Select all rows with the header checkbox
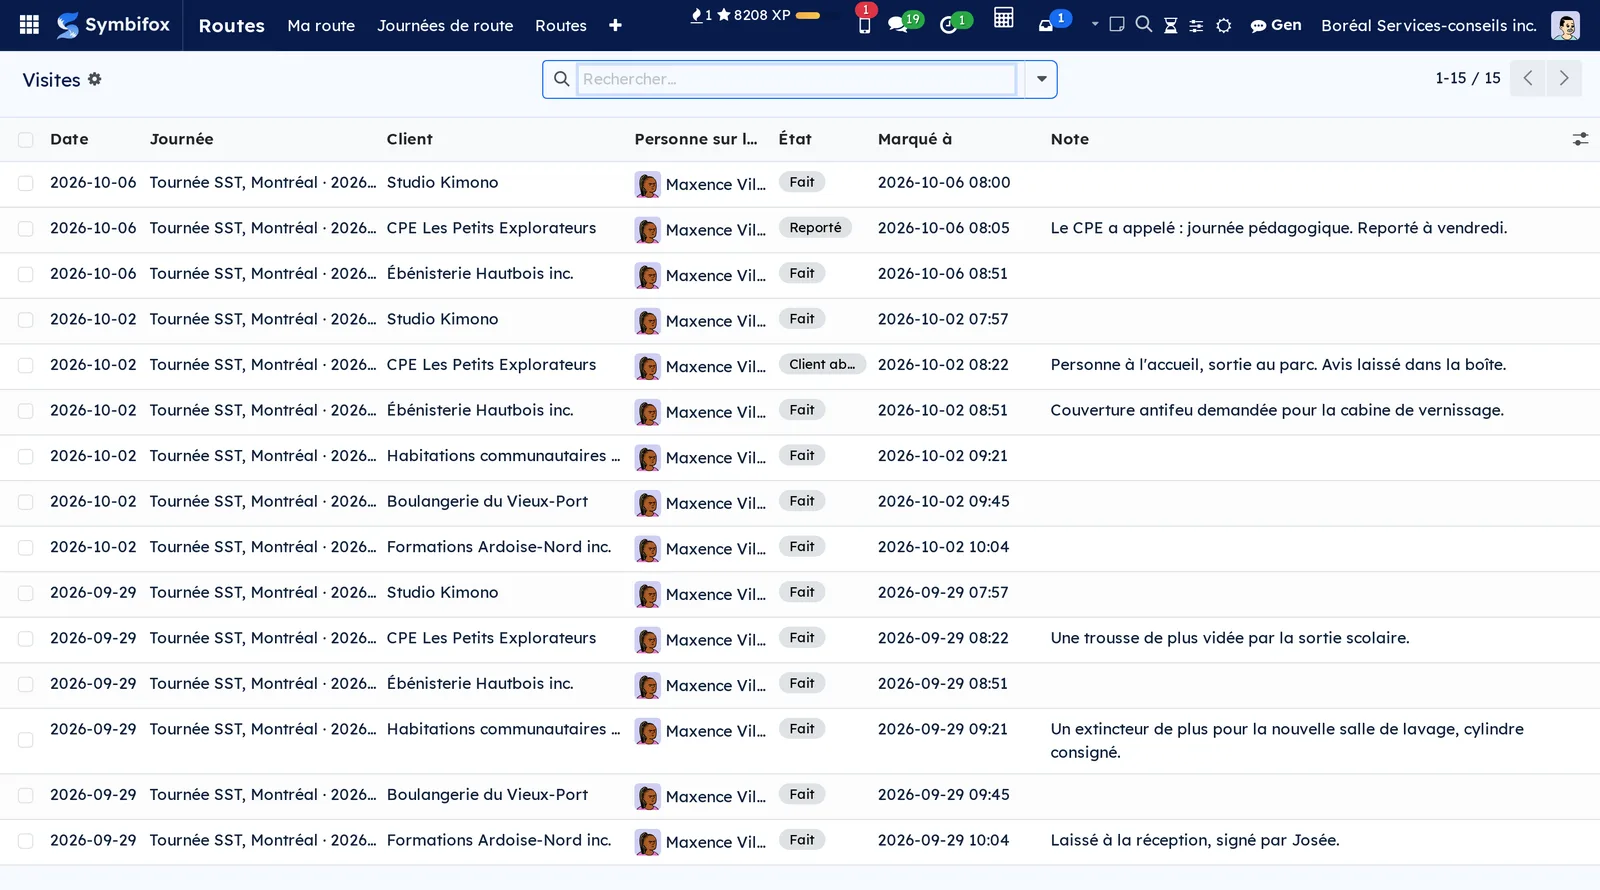 (26, 140)
